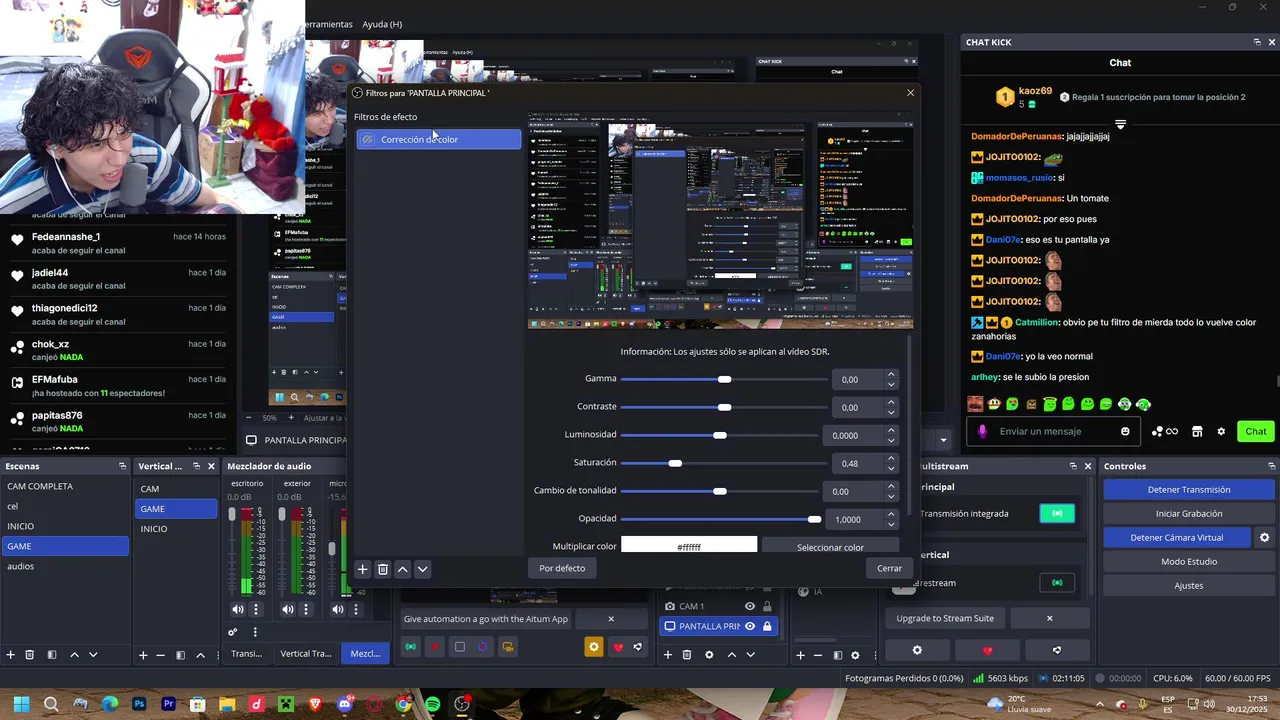Open exterior channel three-dot menu
The height and width of the screenshot is (720, 1280).
pyautogui.click(x=305, y=609)
